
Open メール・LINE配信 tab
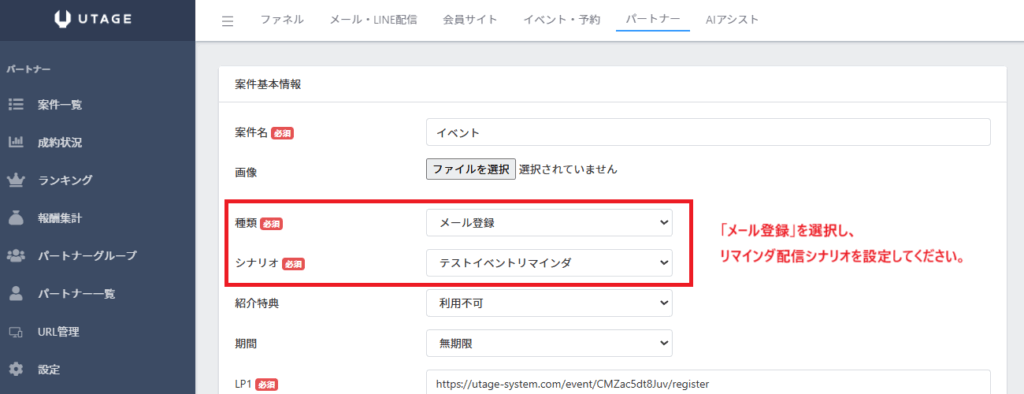pyautogui.click(x=373, y=20)
